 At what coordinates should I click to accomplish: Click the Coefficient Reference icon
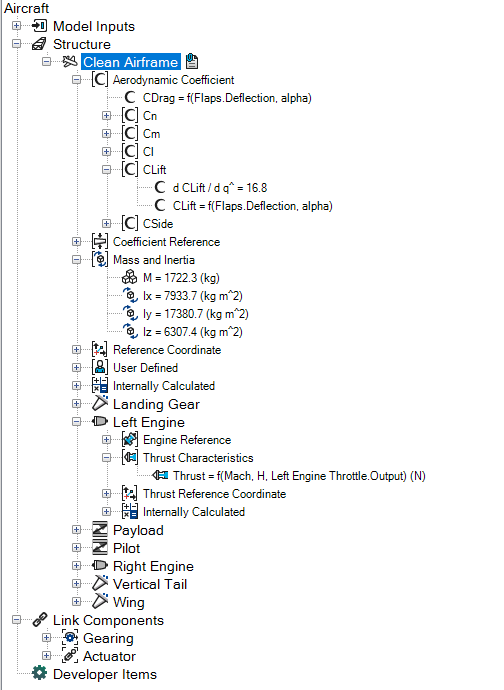[x=100, y=241]
